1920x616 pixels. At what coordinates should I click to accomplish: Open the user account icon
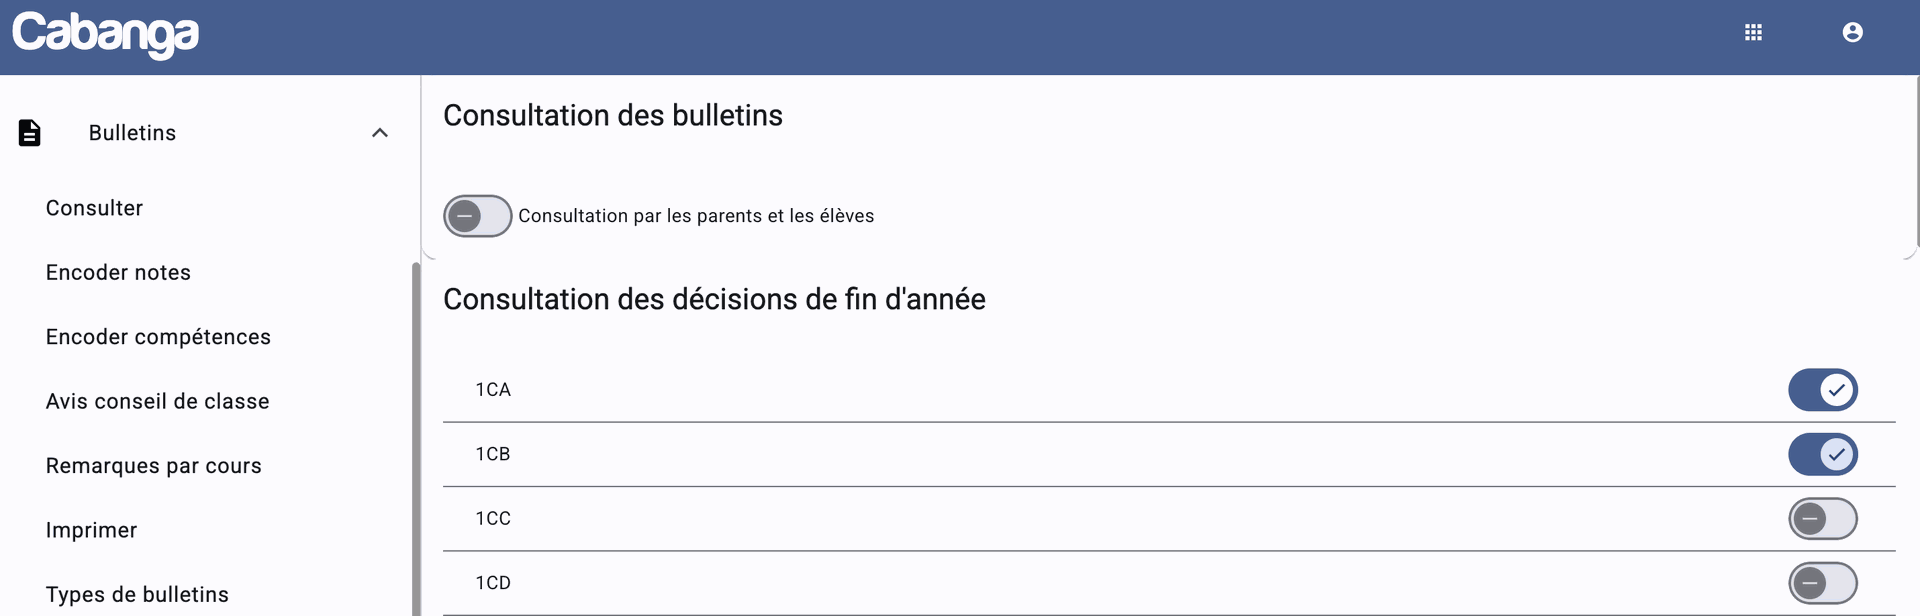point(1852,33)
